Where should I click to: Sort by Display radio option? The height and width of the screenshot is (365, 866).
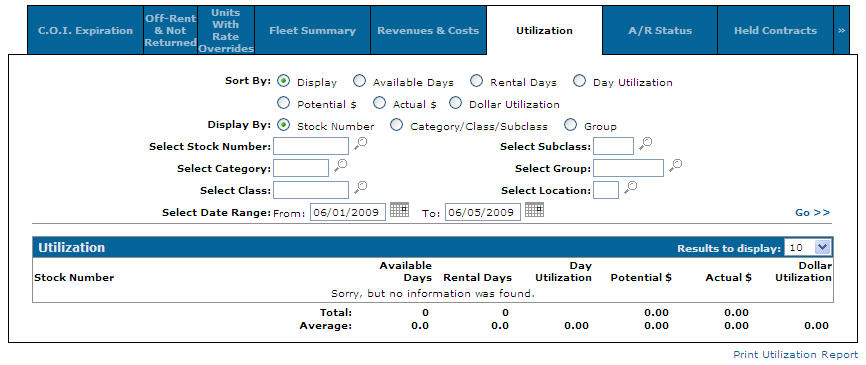[283, 81]
